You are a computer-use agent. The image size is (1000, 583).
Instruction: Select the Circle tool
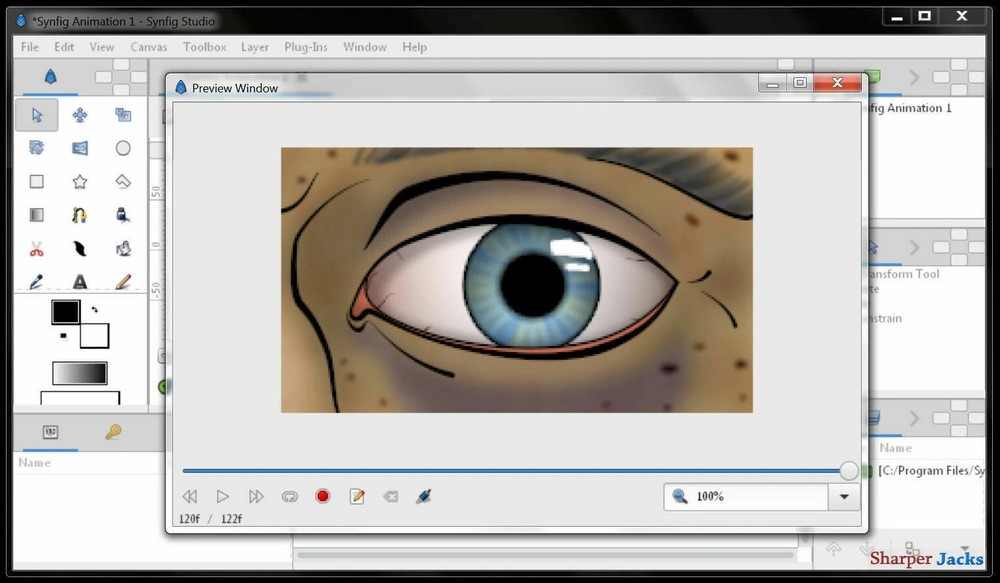click(x=123, y=148)
